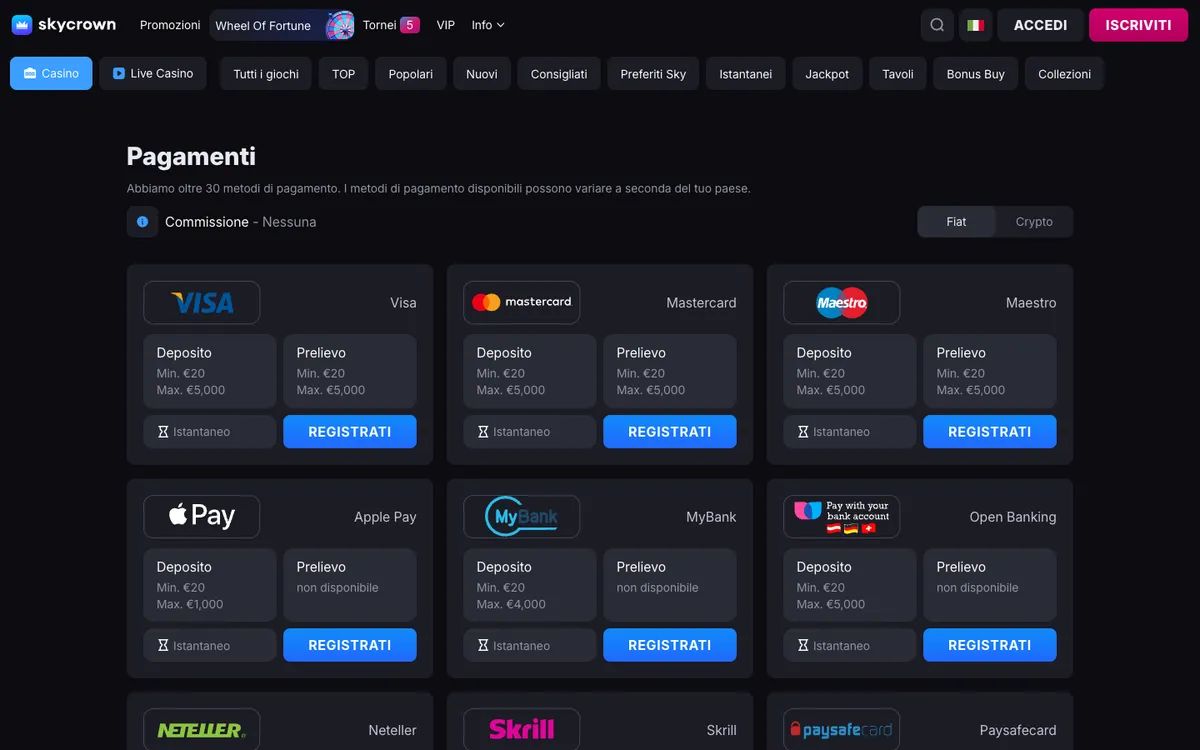Click REGISTRATI on the Visa card

pos(350,432)
